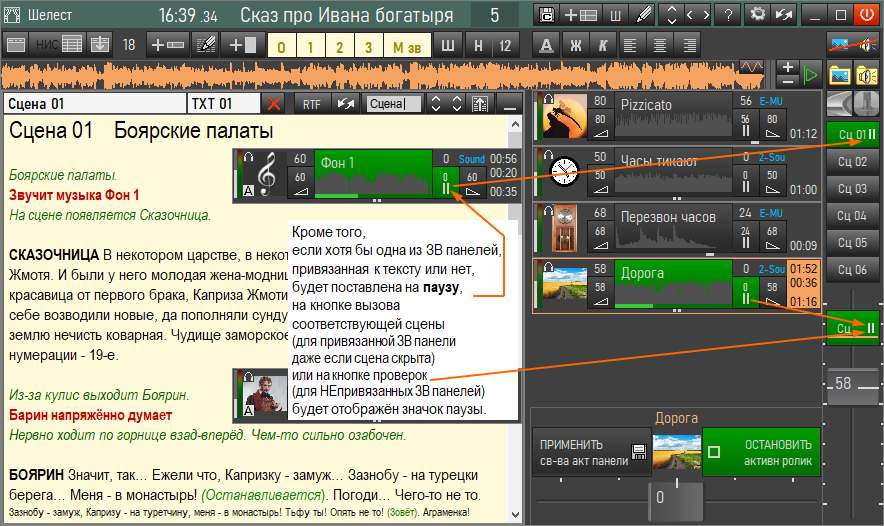Screen dimensions: 884x526
Task: Click the left-right arrows in title bar
Action: pyautogui.click(x=697, y=15)
